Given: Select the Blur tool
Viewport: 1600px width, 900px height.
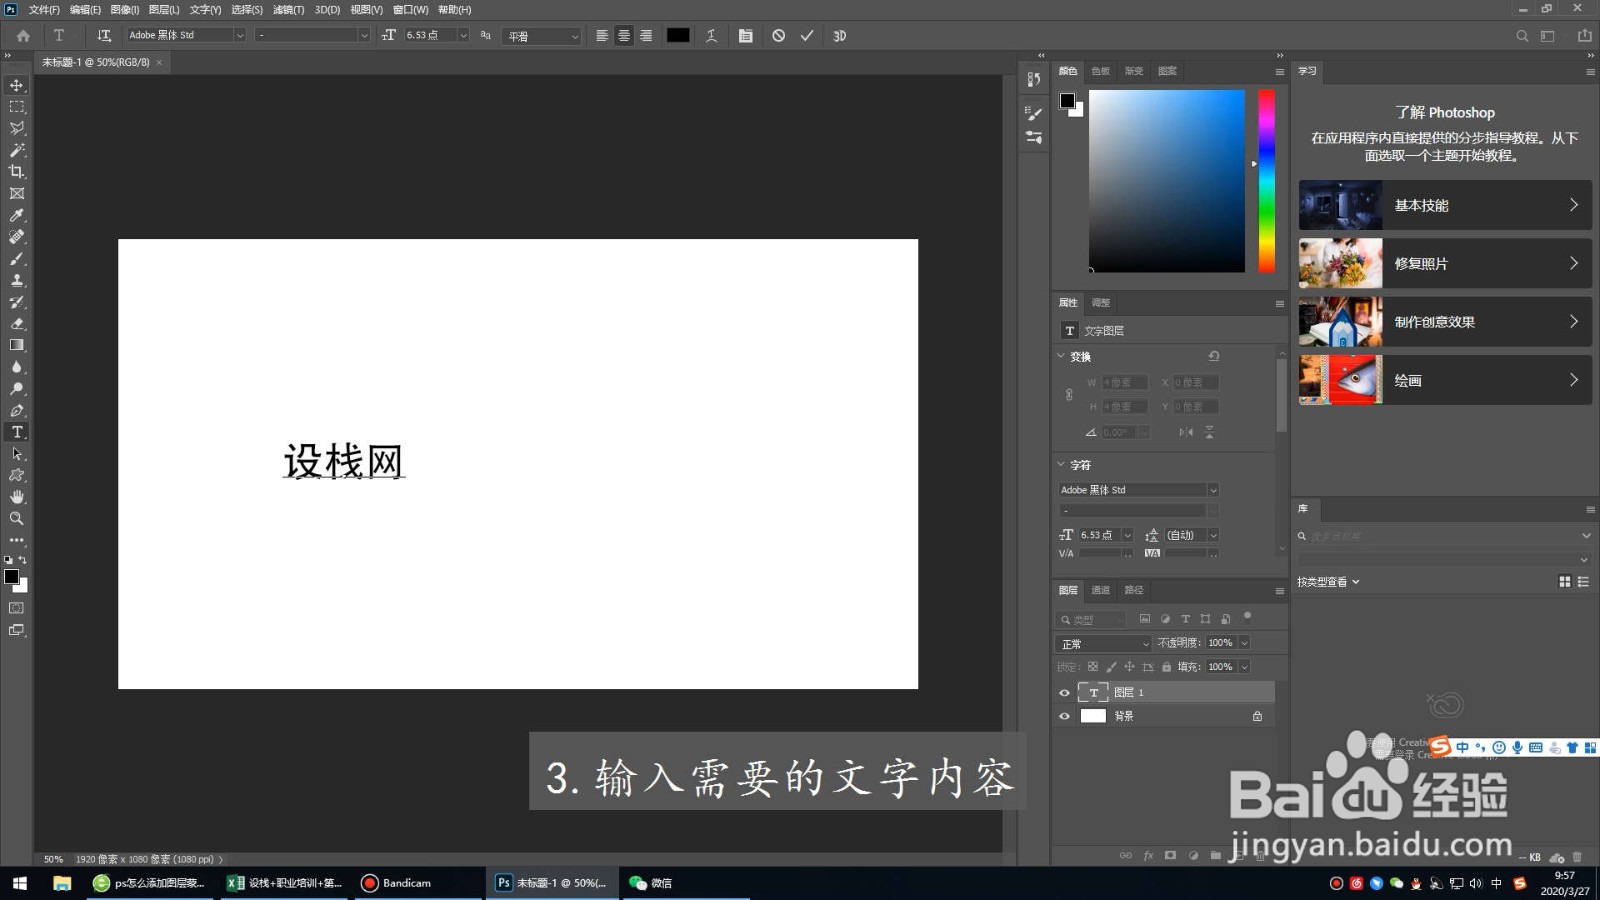Looking at the screenshot, I should pos(17,367).
